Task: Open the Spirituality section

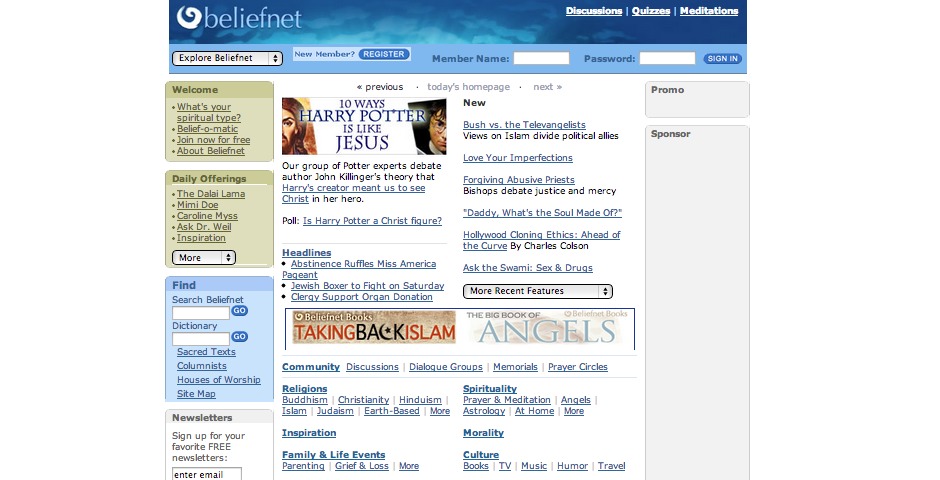Action: click(x=490, y=389)
